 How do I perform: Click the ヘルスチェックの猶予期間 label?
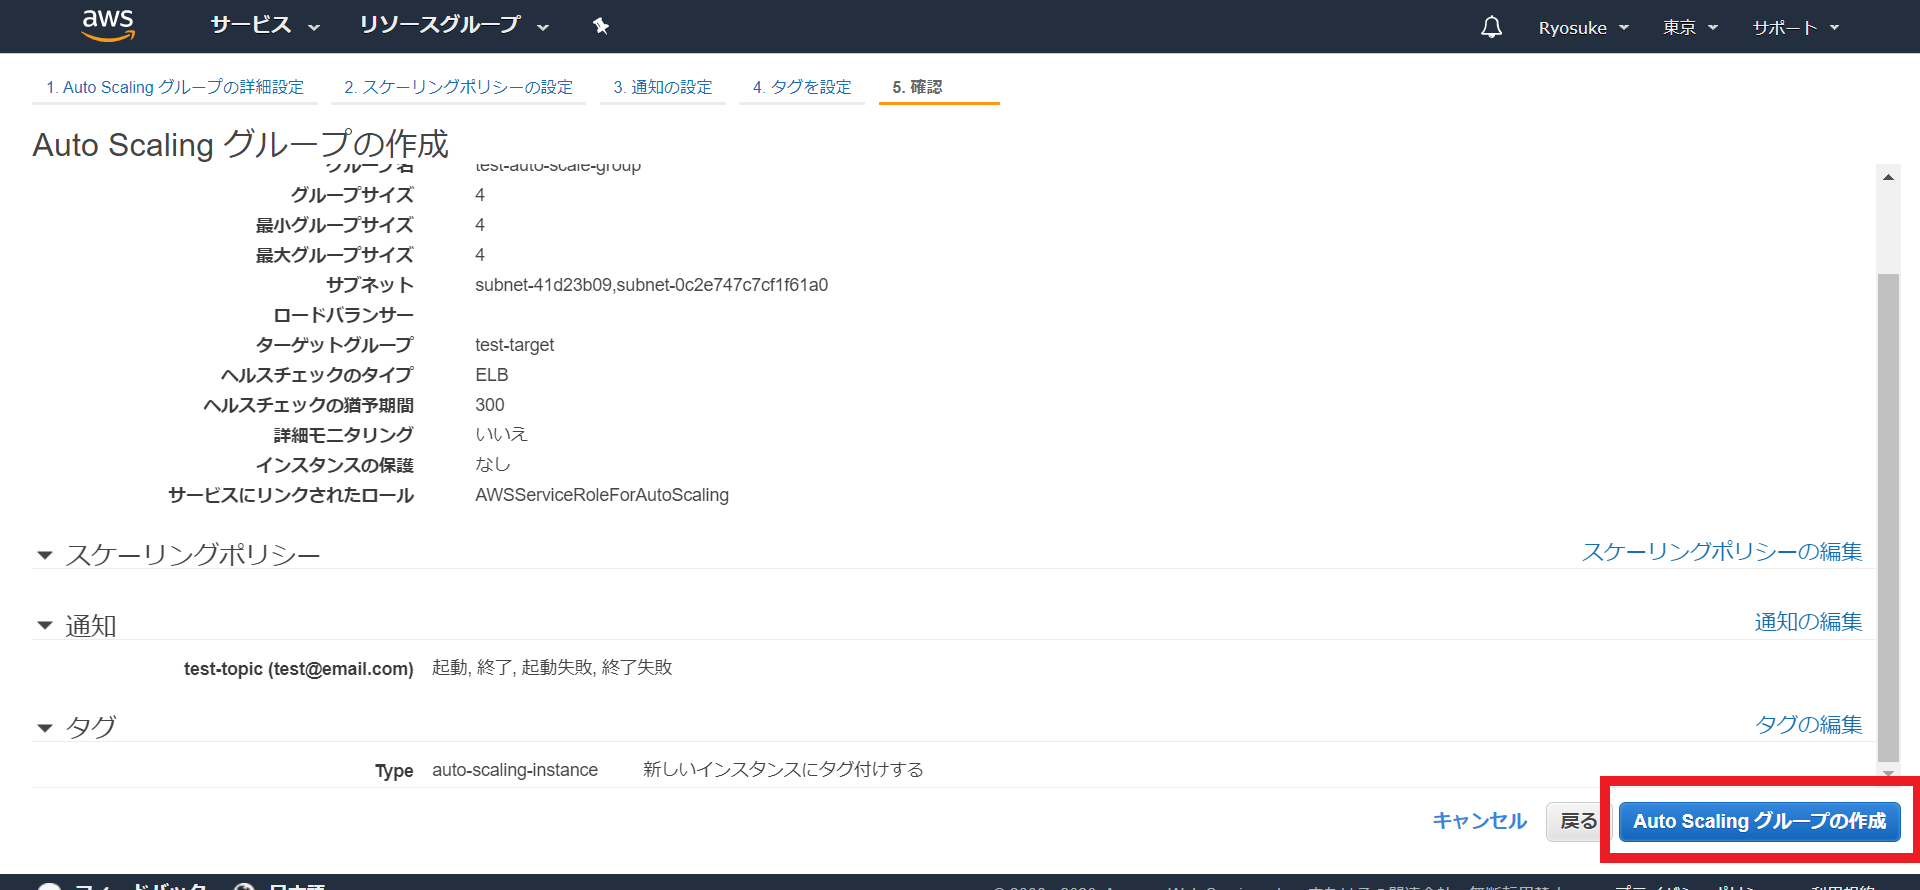tap(308, 405)
